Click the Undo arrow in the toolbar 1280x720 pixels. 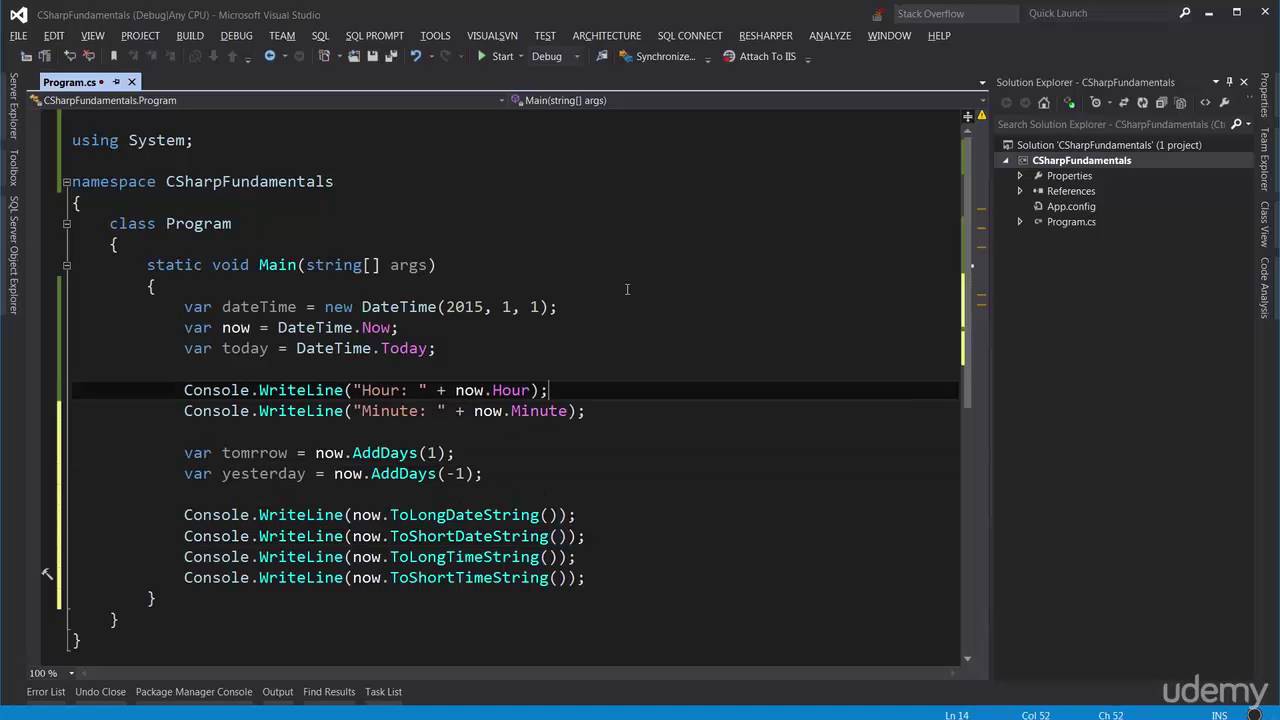point(415,57)
